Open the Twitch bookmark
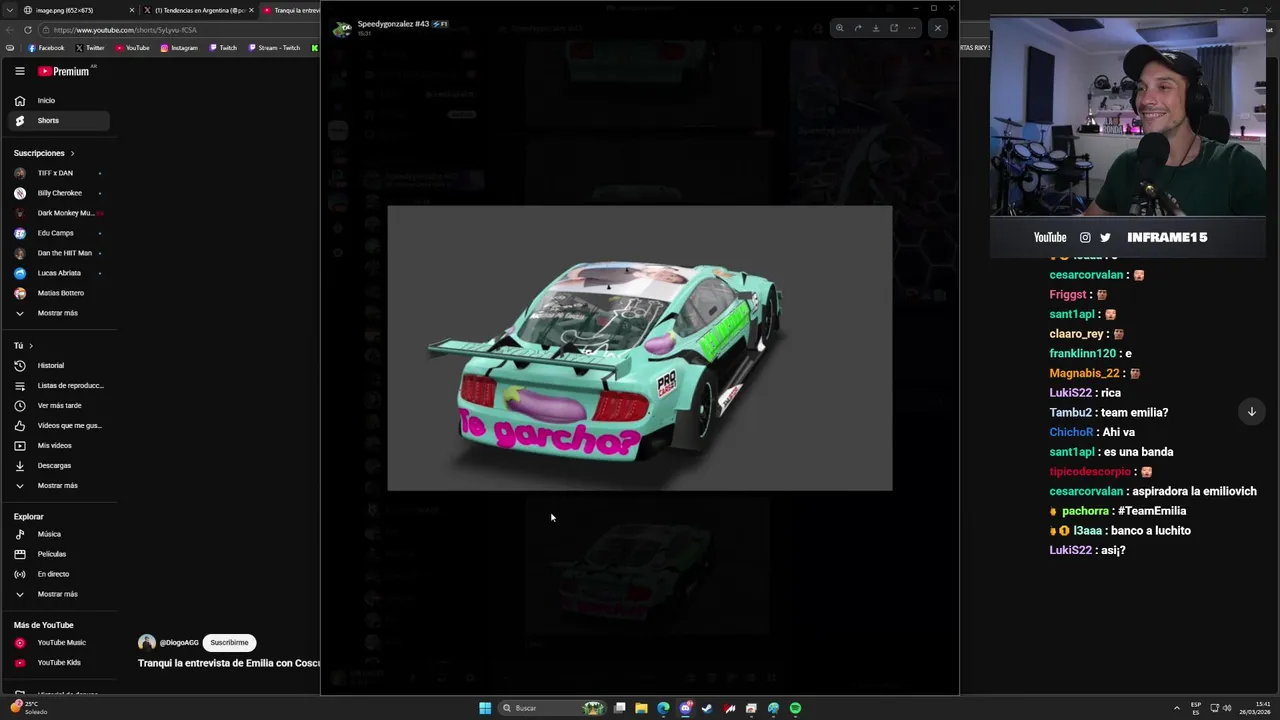The height and width of the screenshot is (720, 1280). click(223, 48)
